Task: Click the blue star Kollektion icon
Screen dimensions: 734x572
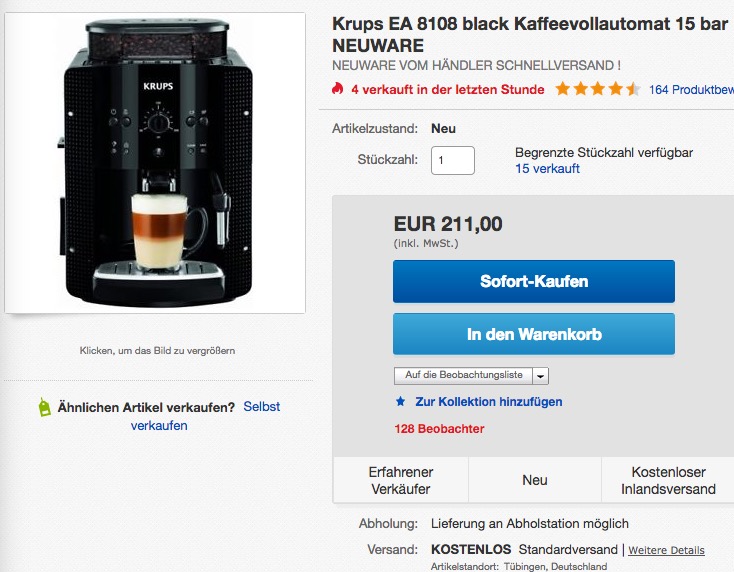Action: click(x=400, y=401)
